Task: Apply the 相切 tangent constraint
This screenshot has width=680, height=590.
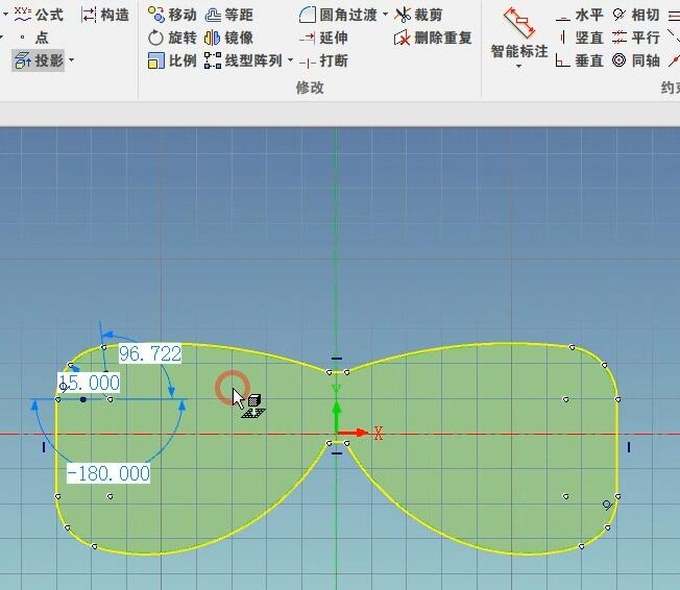Action: 636,15
